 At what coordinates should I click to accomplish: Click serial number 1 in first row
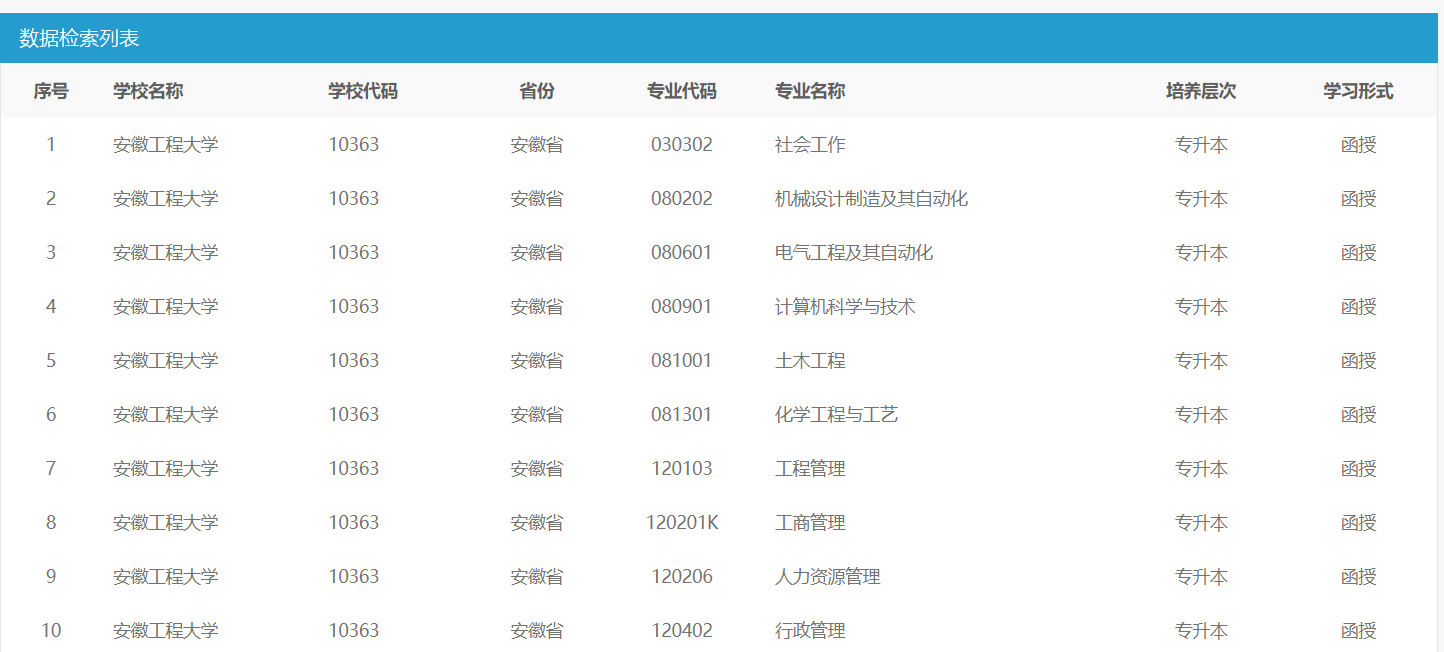pyautogui.click(x=51, y=145)
